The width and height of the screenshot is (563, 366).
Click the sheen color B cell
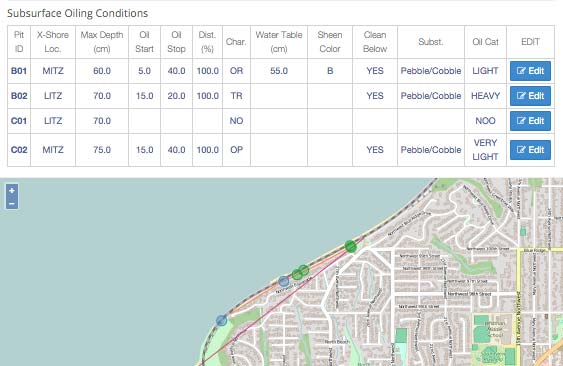(330, 71)
